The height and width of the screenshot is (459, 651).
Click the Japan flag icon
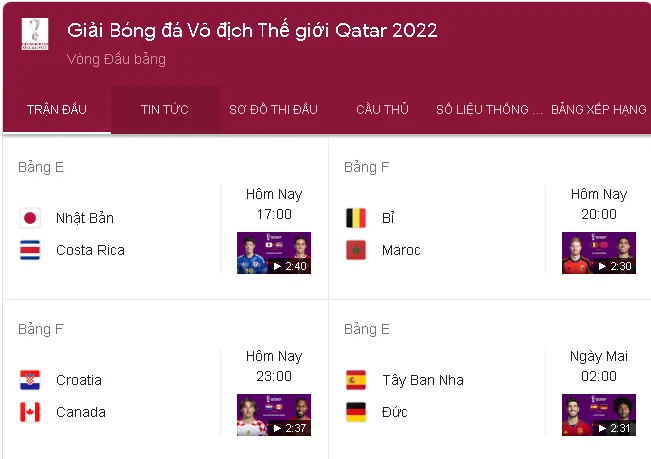(x=30, y=218)
